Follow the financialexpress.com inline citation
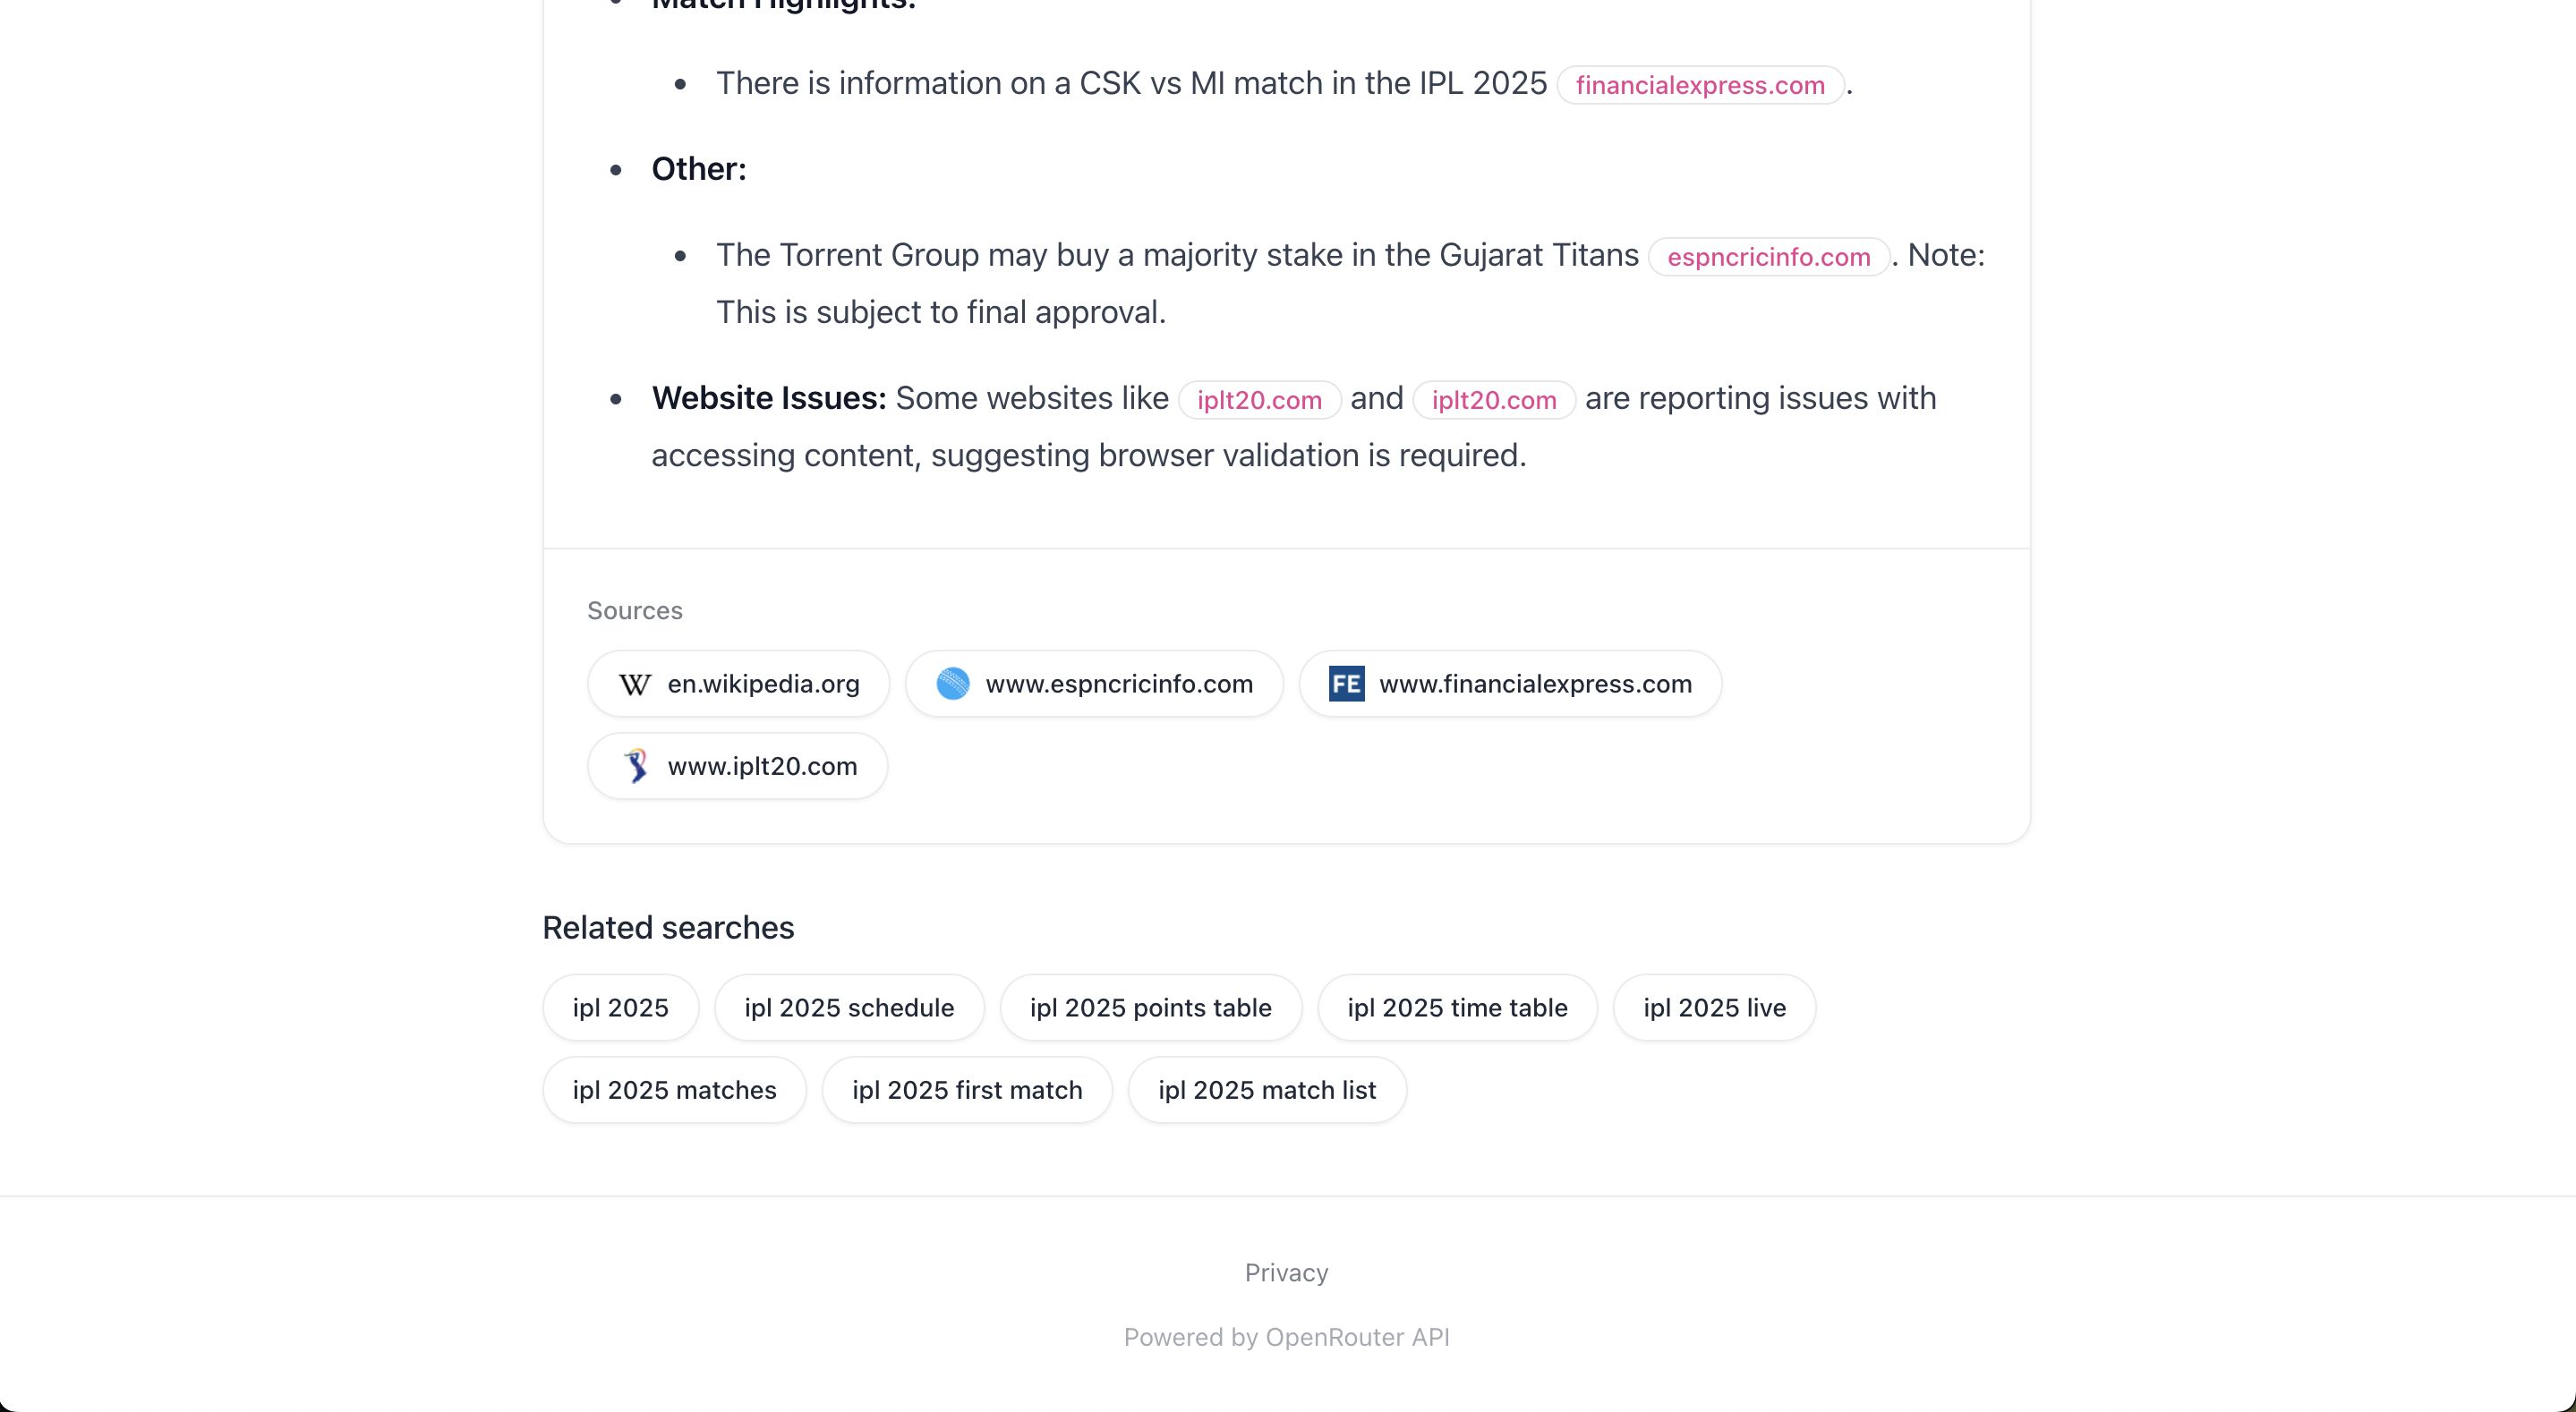 (1700, 86)
